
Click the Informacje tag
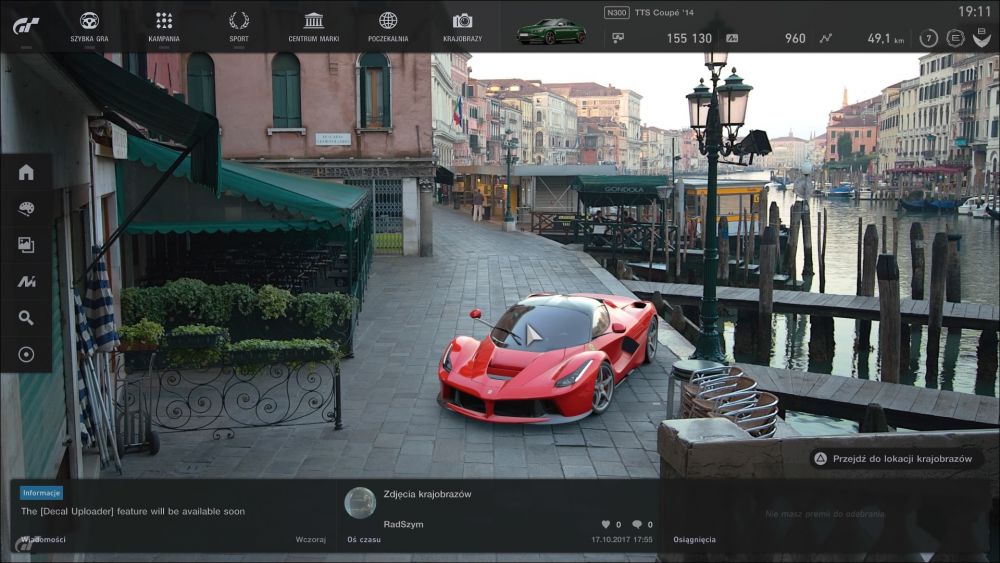pos(41,493)
